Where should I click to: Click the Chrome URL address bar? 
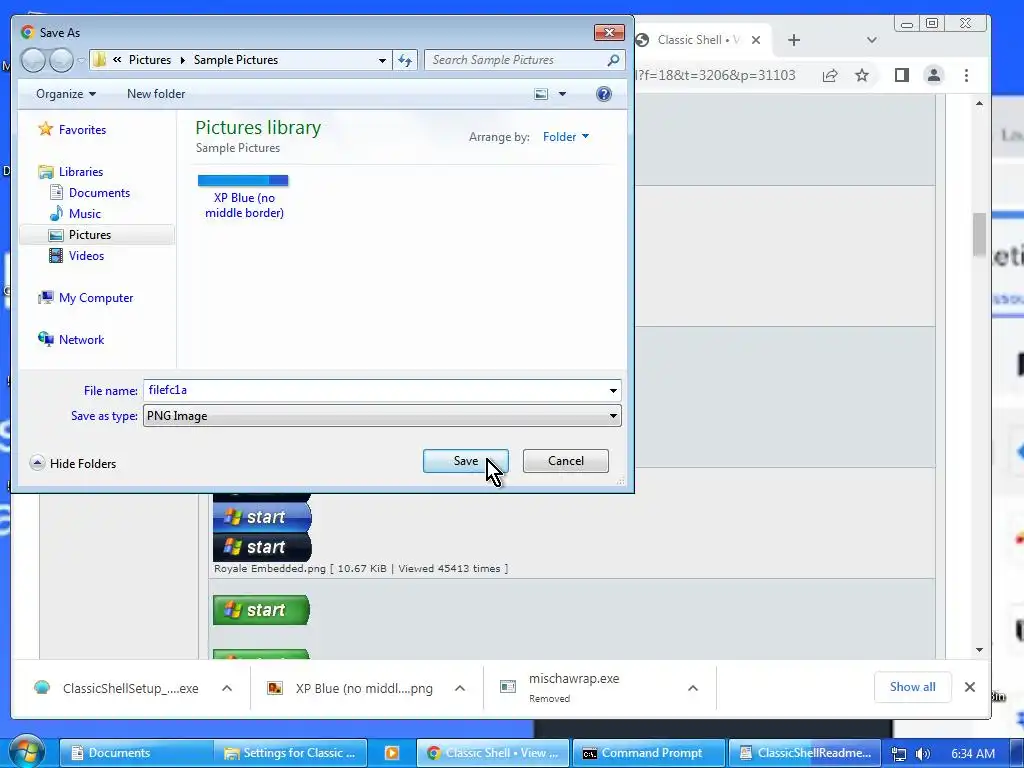coord(718,75)
